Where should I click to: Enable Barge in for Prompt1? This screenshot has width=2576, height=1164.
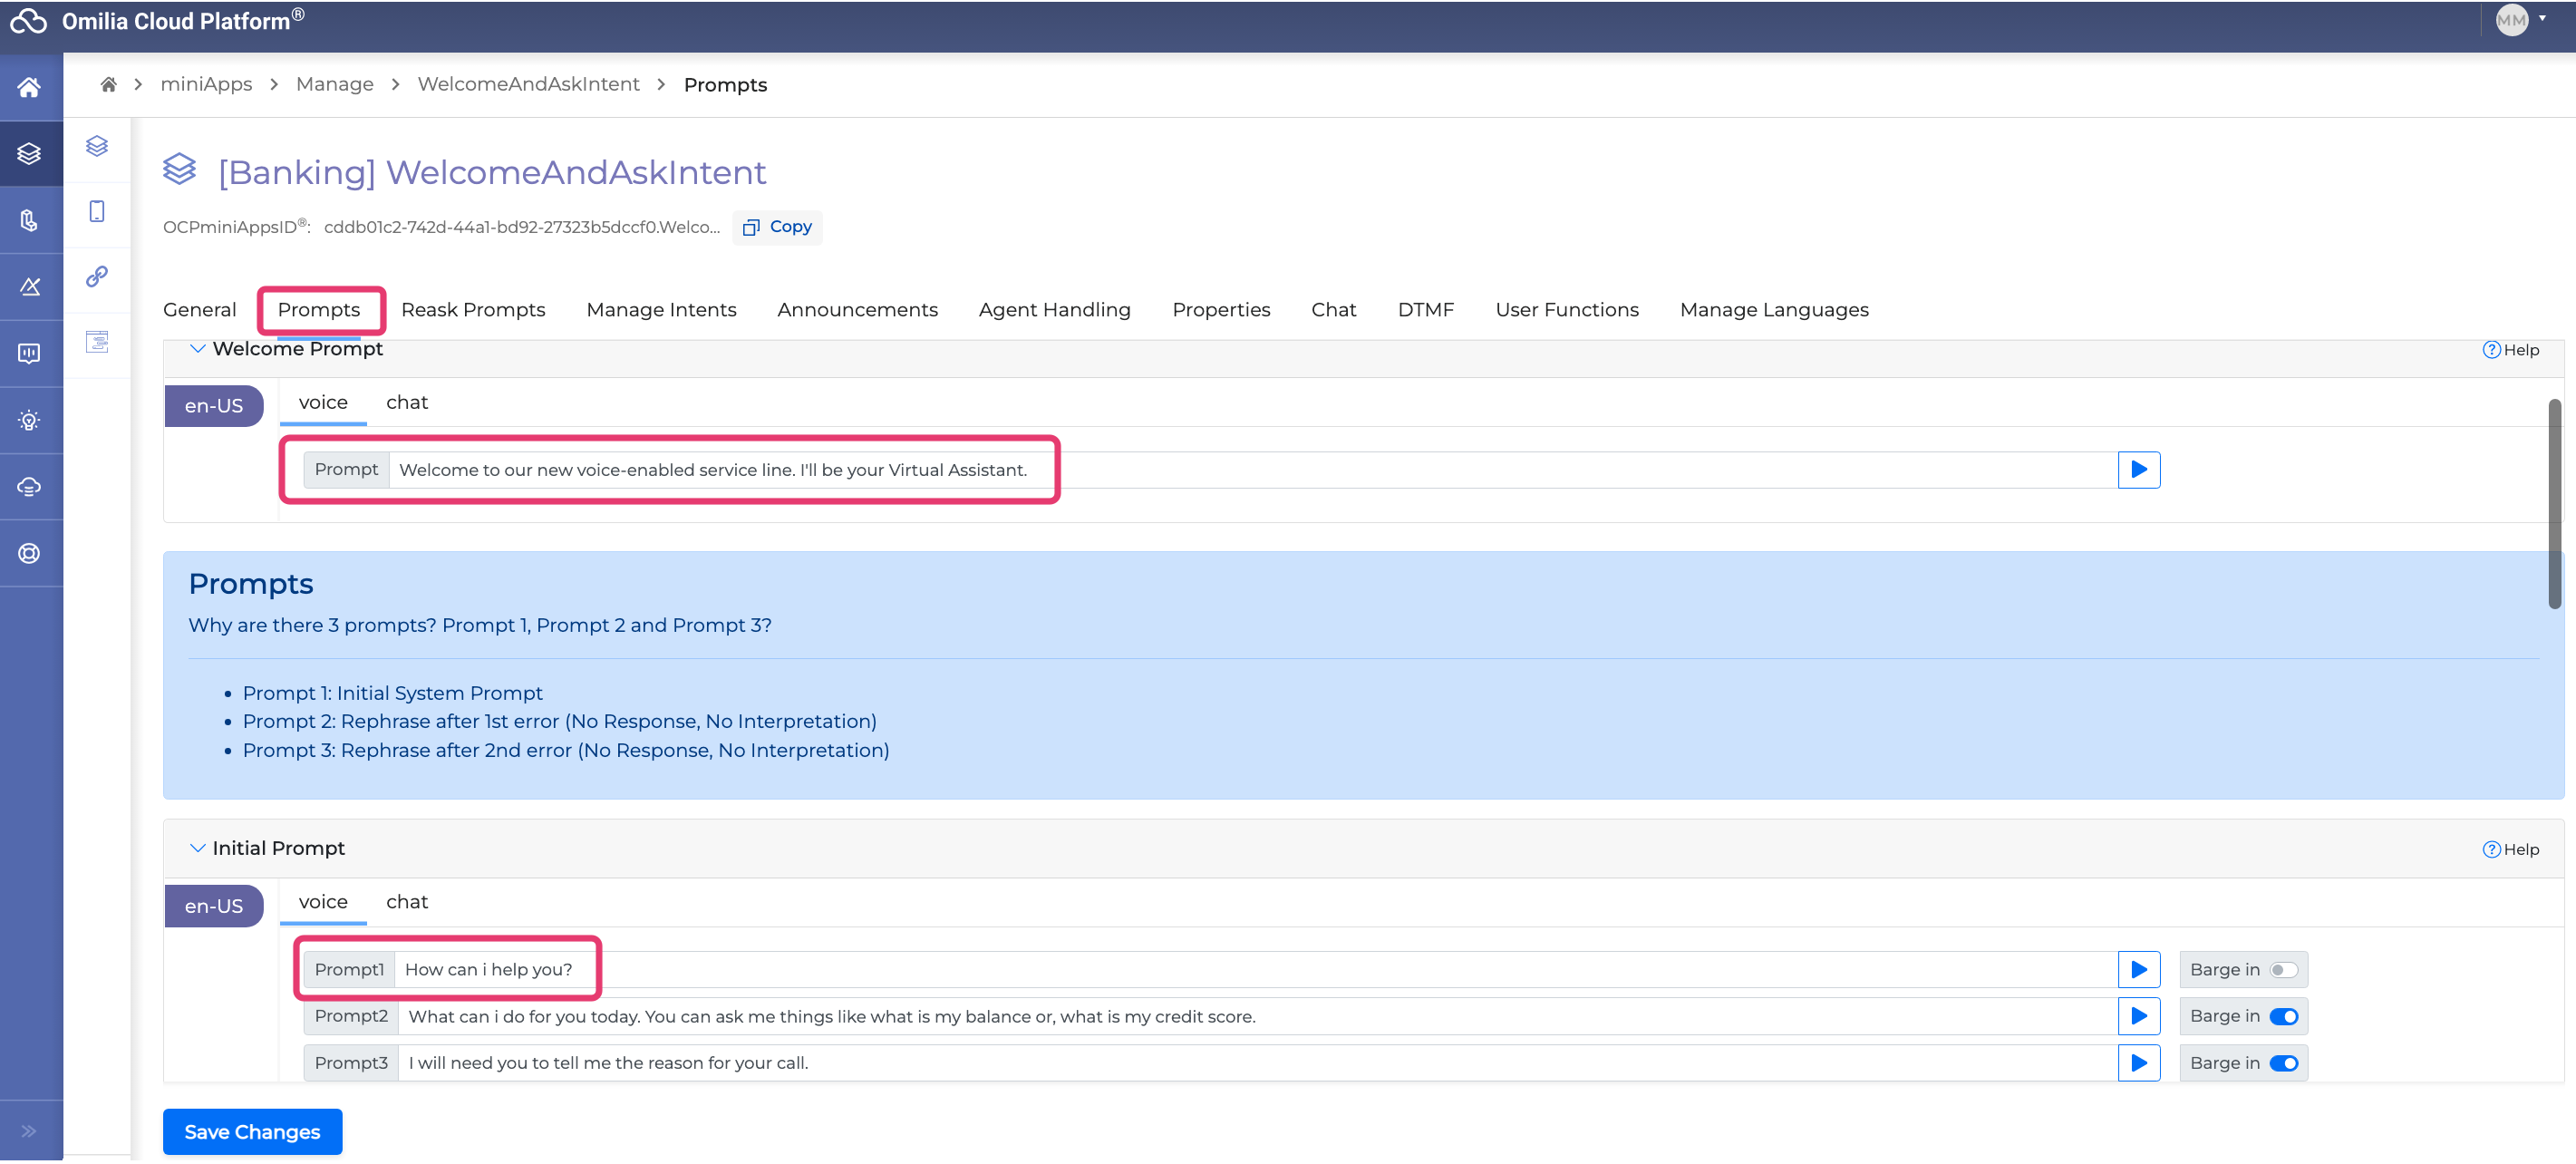pyautogui.click(x=2283, y=969)
